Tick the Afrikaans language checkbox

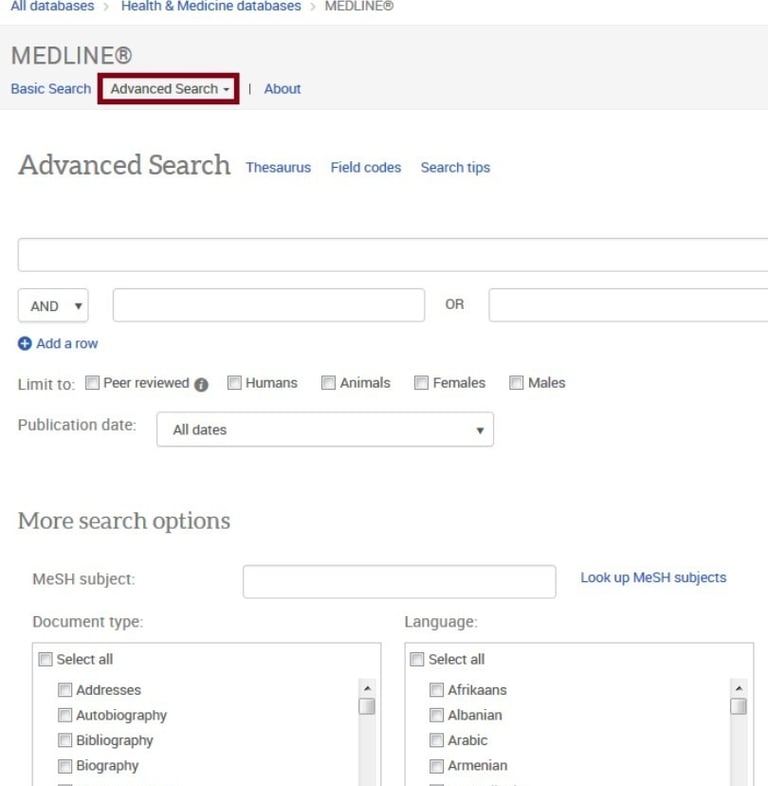437,690
